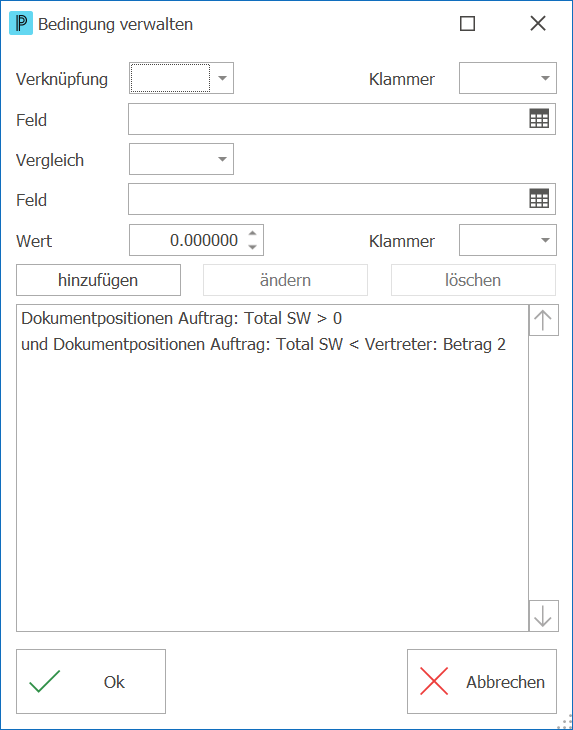Click the hinzufügen button
The image size is (573, 730).
98,280
